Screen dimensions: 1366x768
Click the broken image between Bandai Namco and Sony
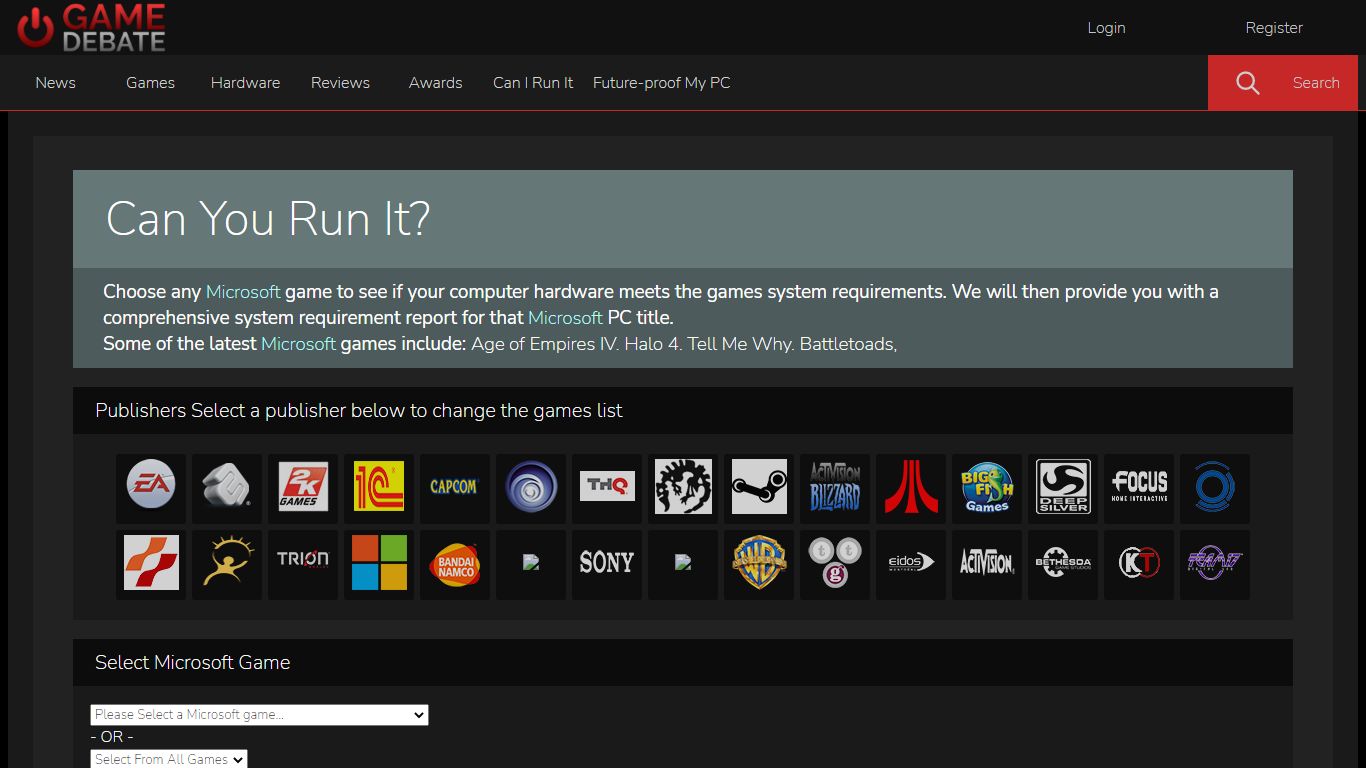tap(531, 563)
